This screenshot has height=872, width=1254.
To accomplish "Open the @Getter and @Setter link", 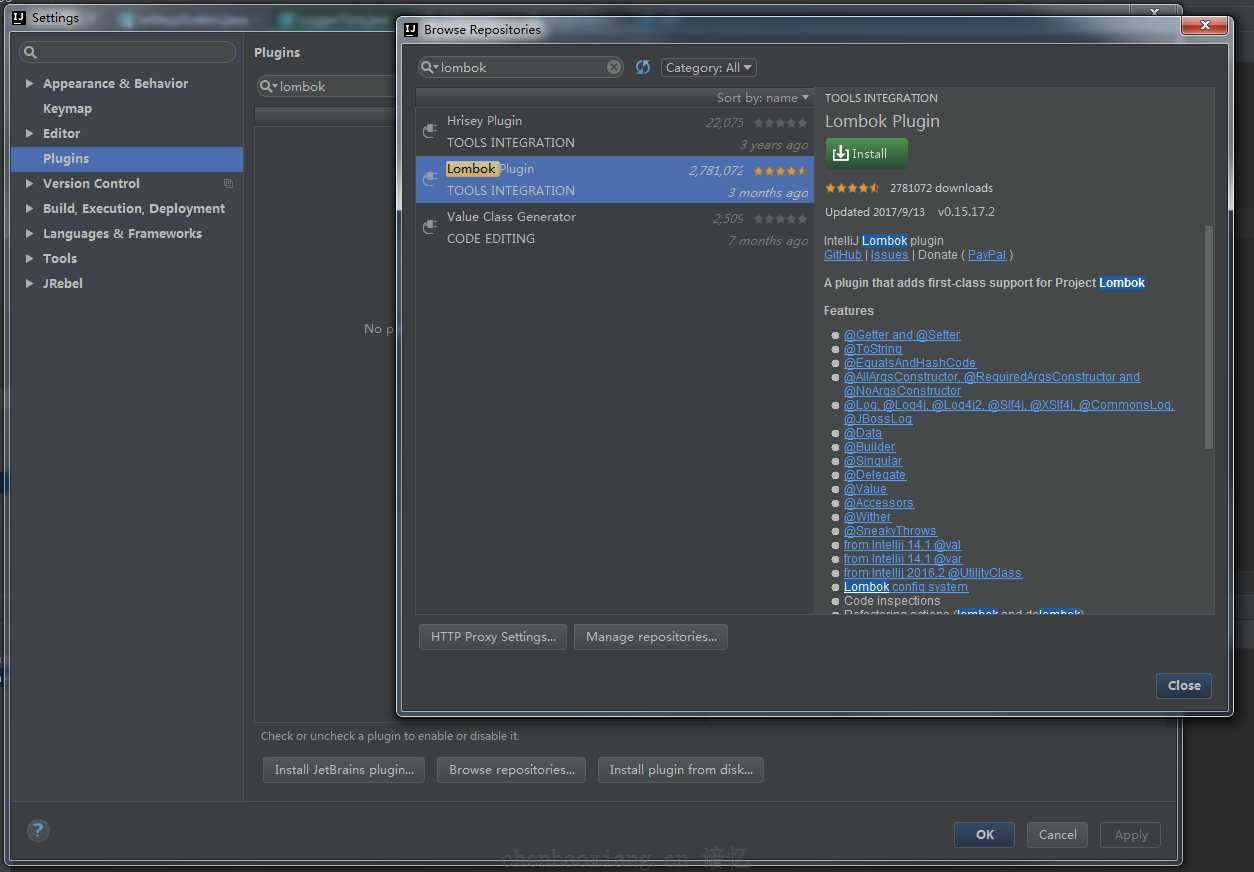I will pos(902,335).
